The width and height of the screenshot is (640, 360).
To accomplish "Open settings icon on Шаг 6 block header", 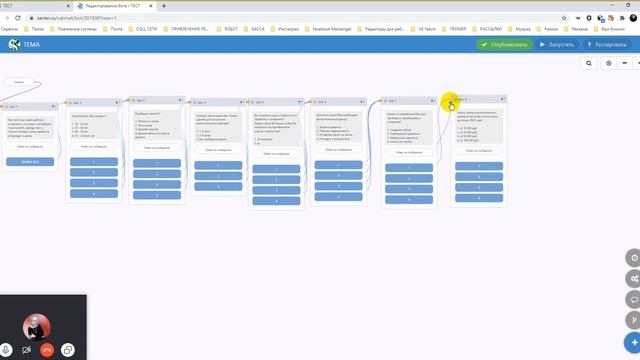I will pos(362,102).
